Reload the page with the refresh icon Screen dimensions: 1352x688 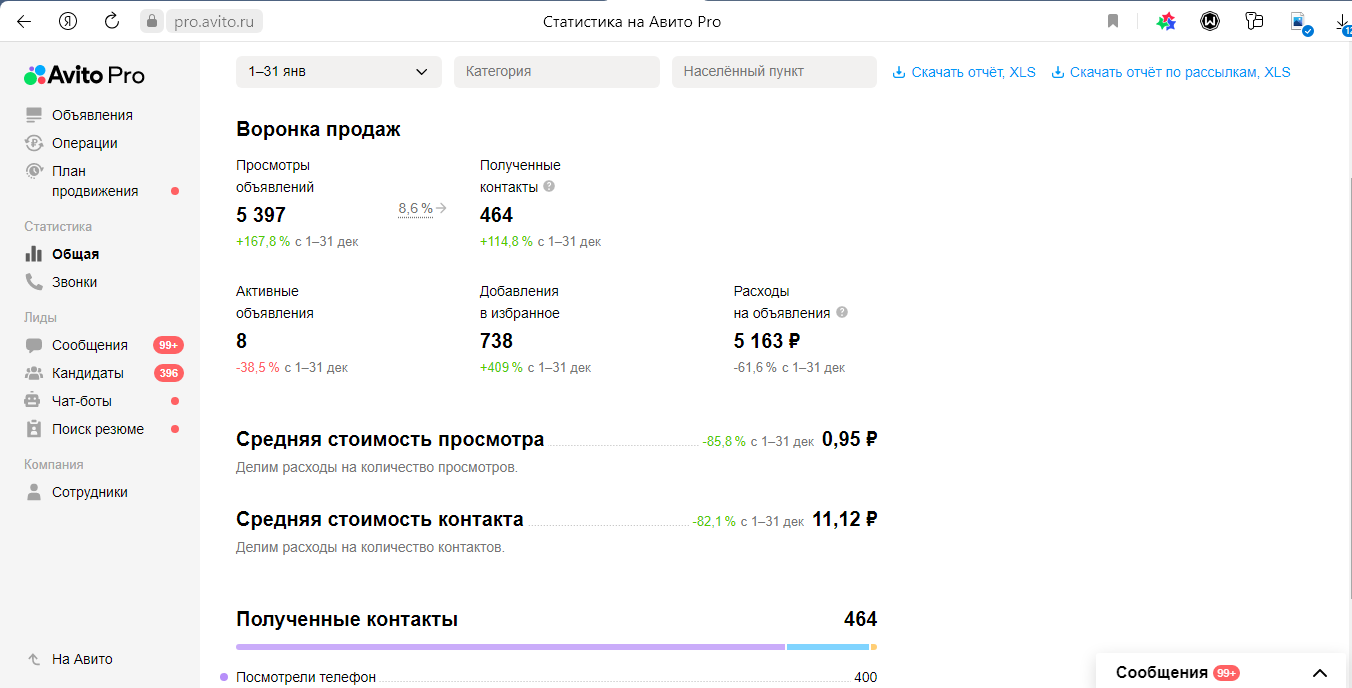click(x=112, y=21)
